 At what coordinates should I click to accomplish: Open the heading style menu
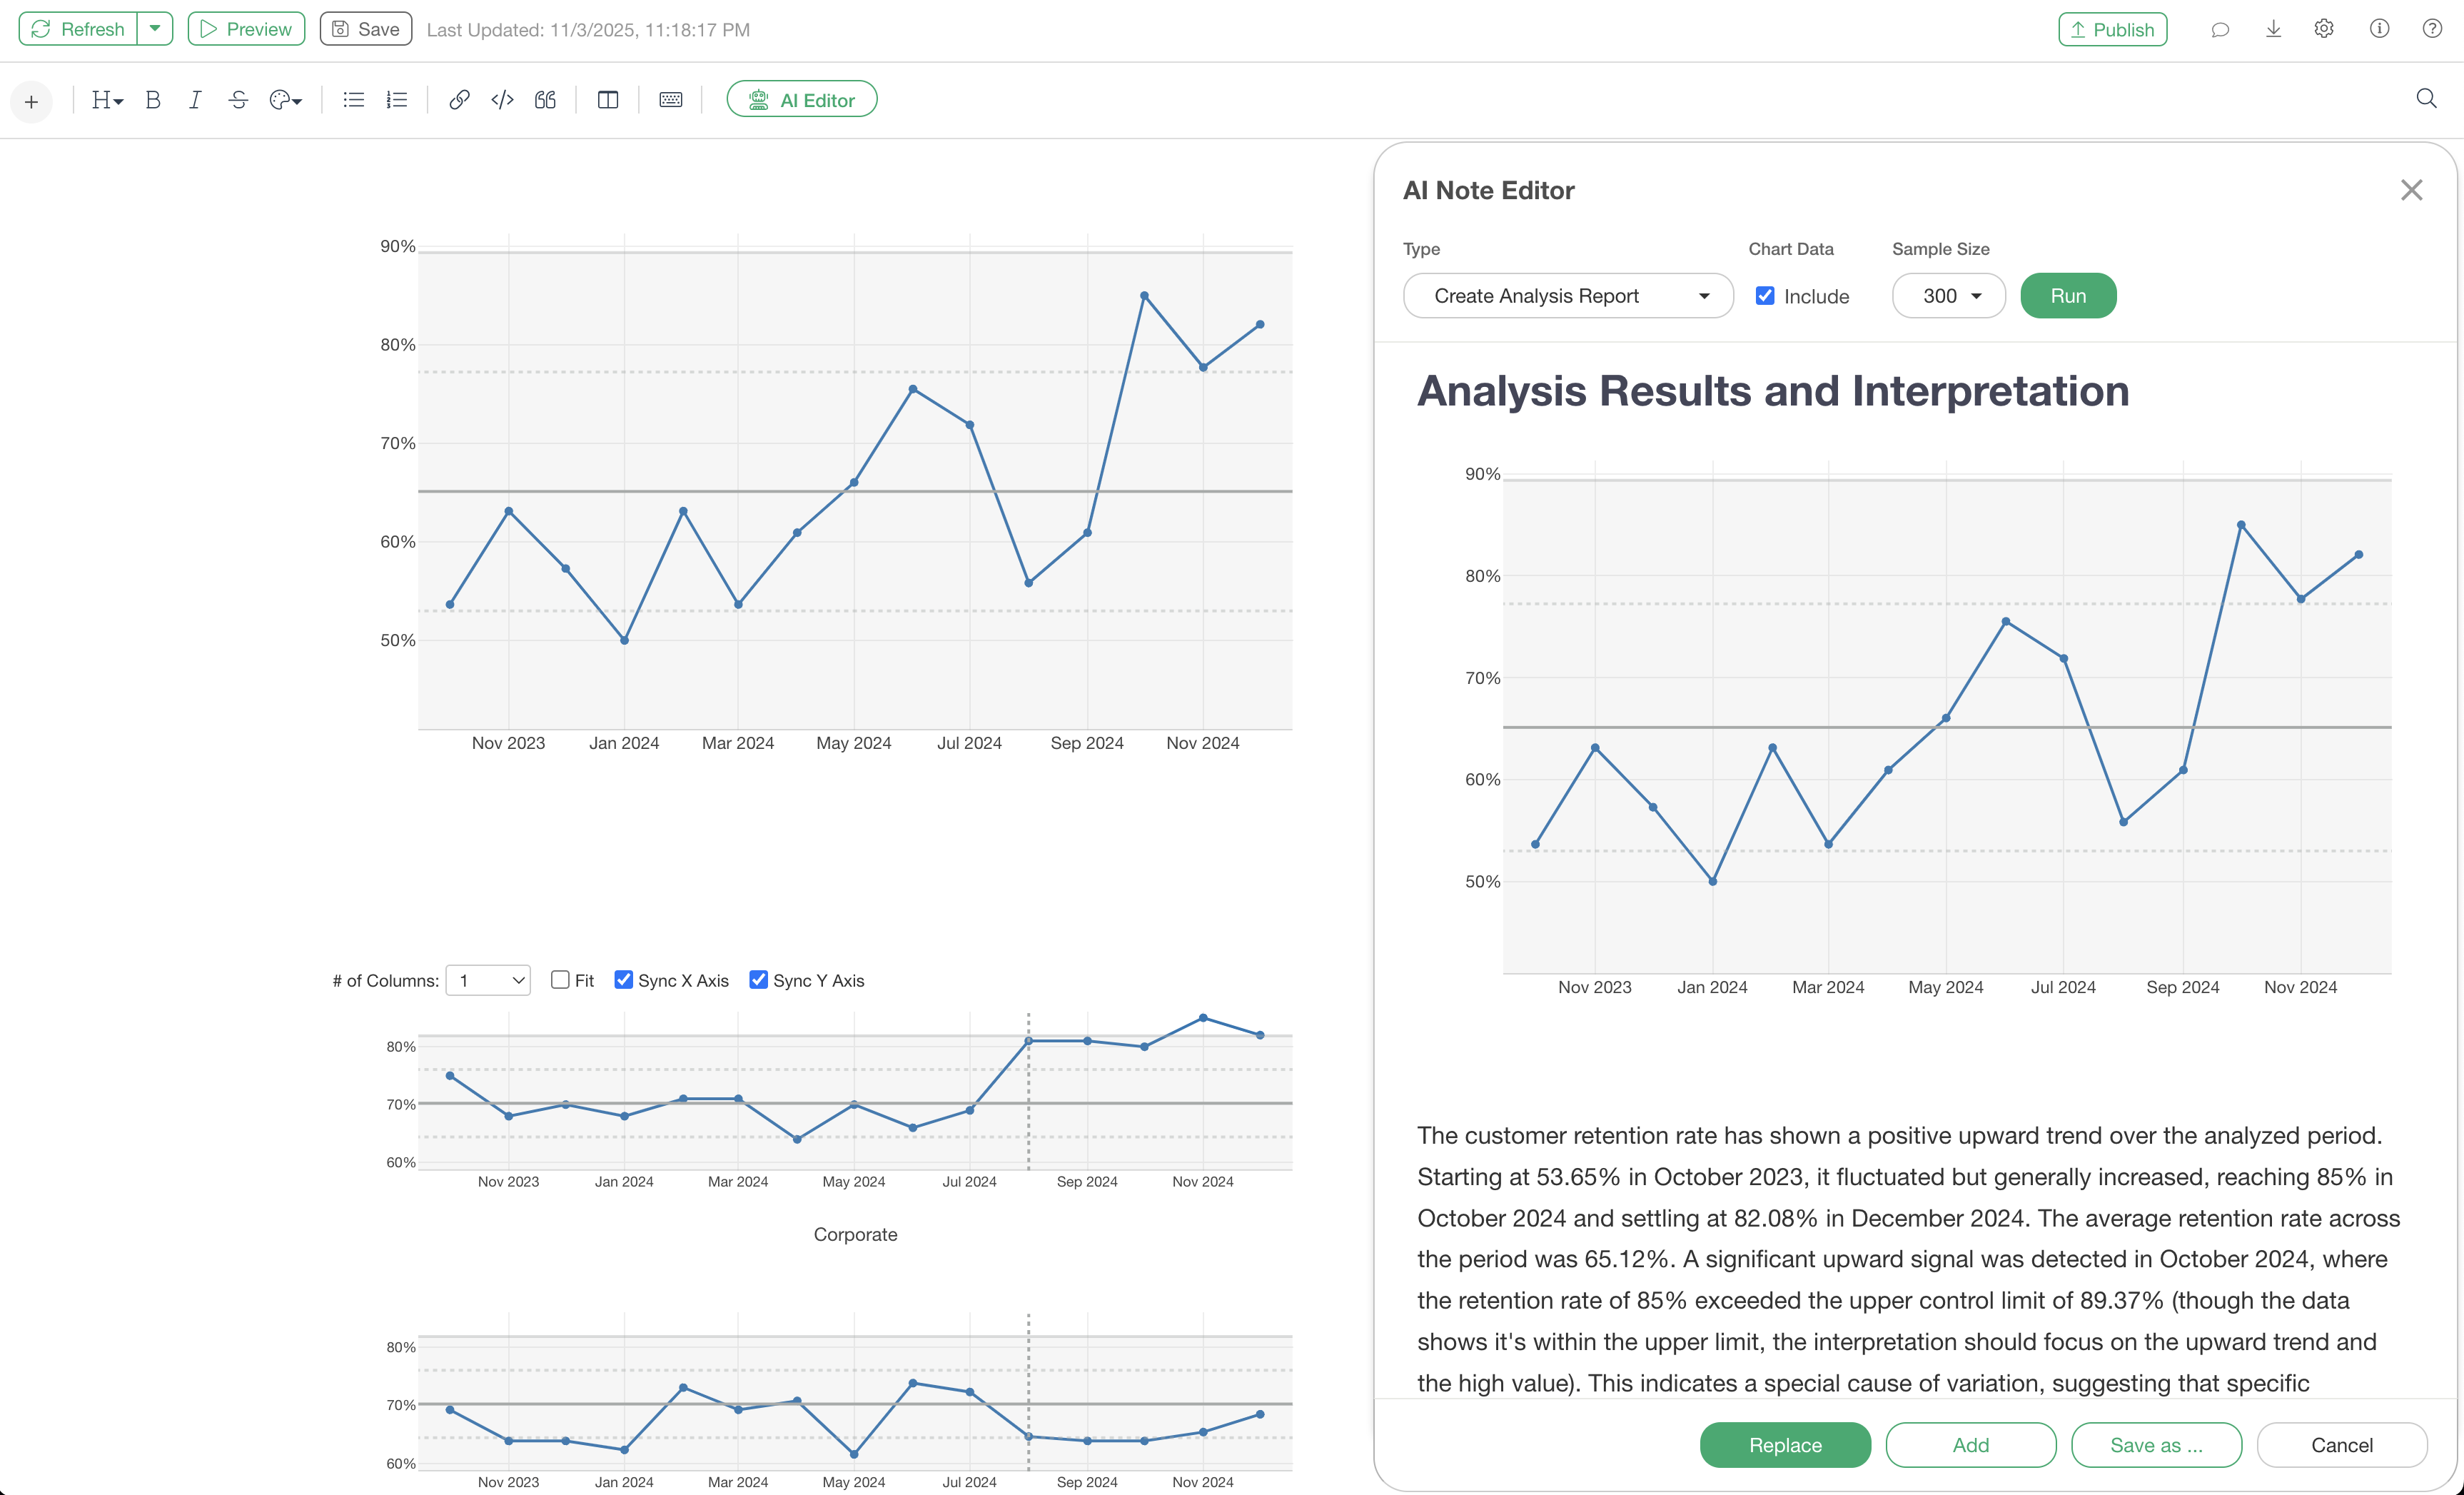click(x=106, y=100)
